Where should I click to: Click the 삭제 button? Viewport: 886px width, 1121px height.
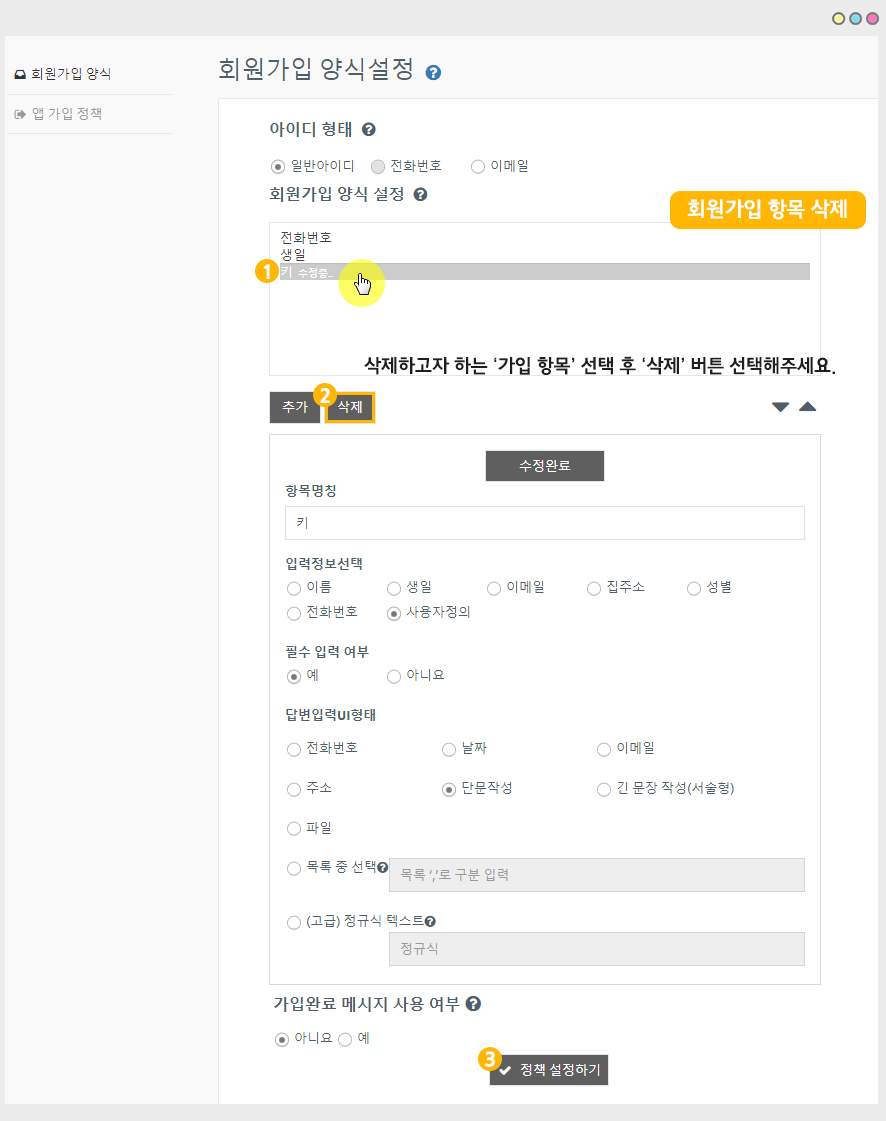pyautogui.click(x=350, y=407)
